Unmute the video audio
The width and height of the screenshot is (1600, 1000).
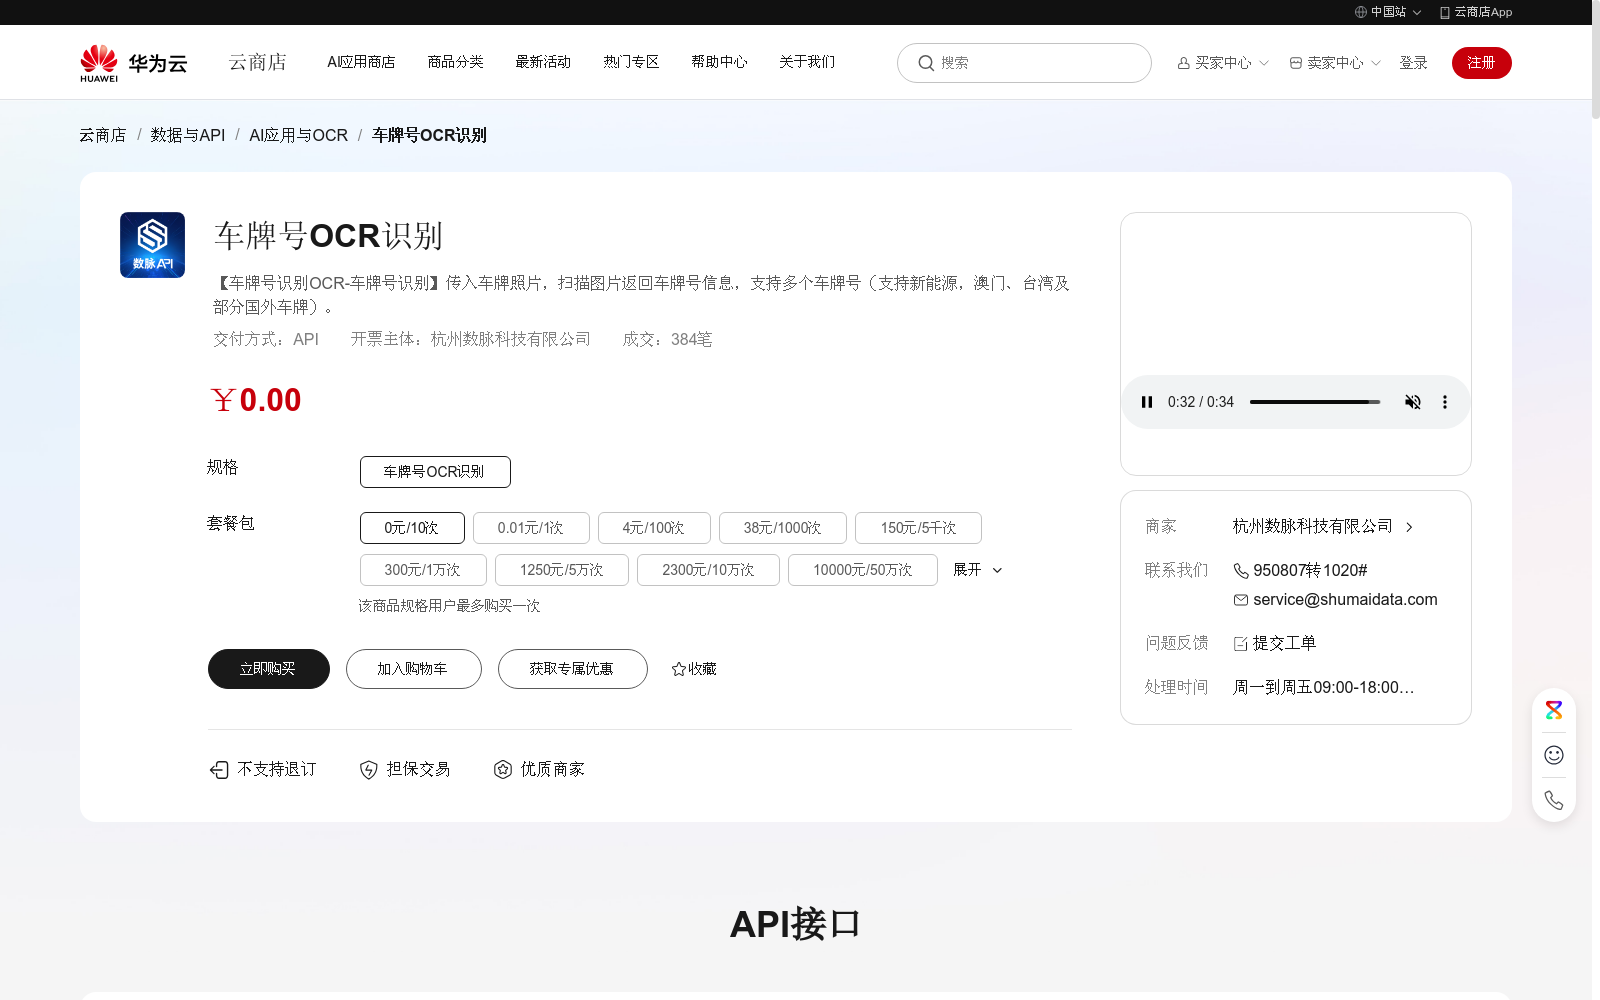[1413, 402]
